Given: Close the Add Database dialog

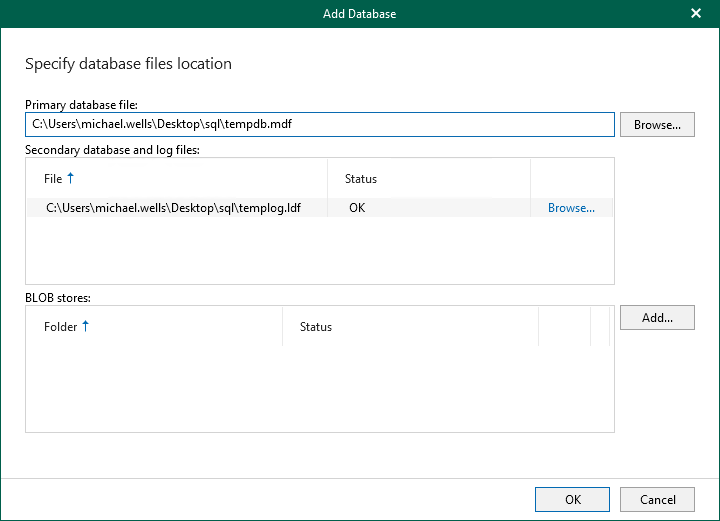Looking at the screenshot, I should (696, 14).
